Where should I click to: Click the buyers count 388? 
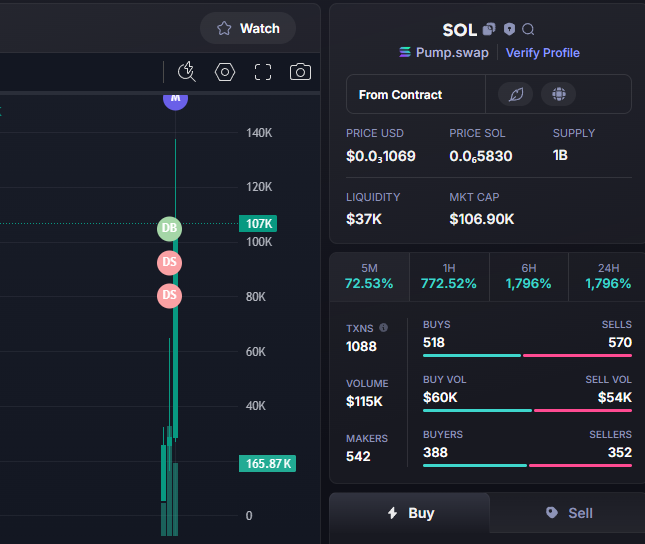(x=435, y=453)
